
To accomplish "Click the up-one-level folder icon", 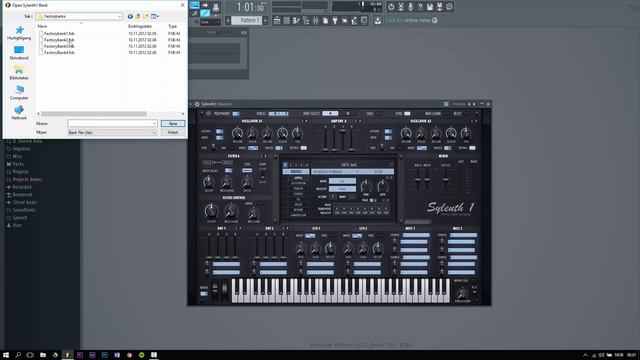I will point(138,16).
